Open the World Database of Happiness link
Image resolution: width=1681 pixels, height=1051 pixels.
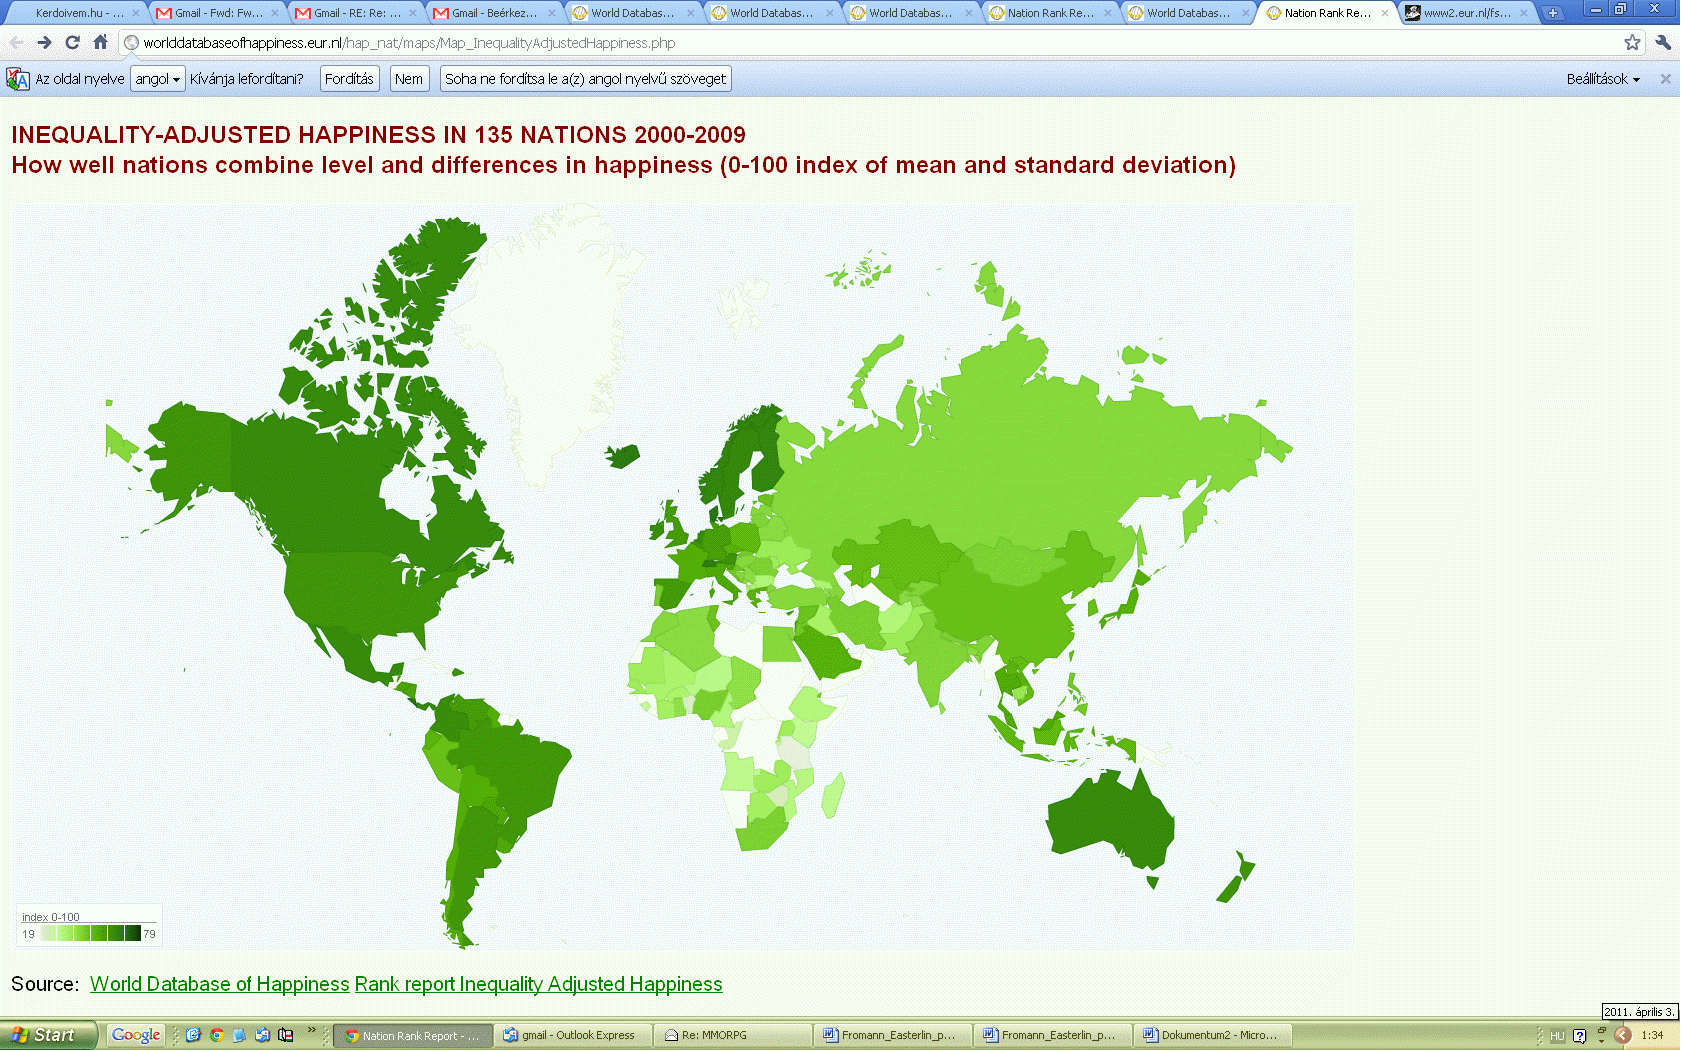point(220,984)
